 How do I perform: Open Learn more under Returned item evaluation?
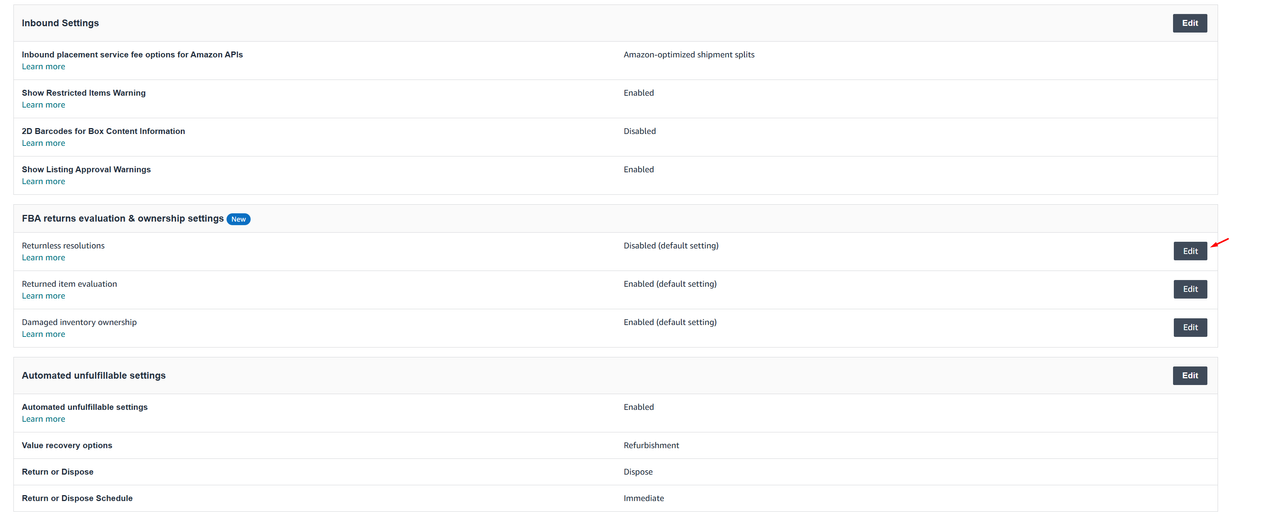tap(43, 296)
